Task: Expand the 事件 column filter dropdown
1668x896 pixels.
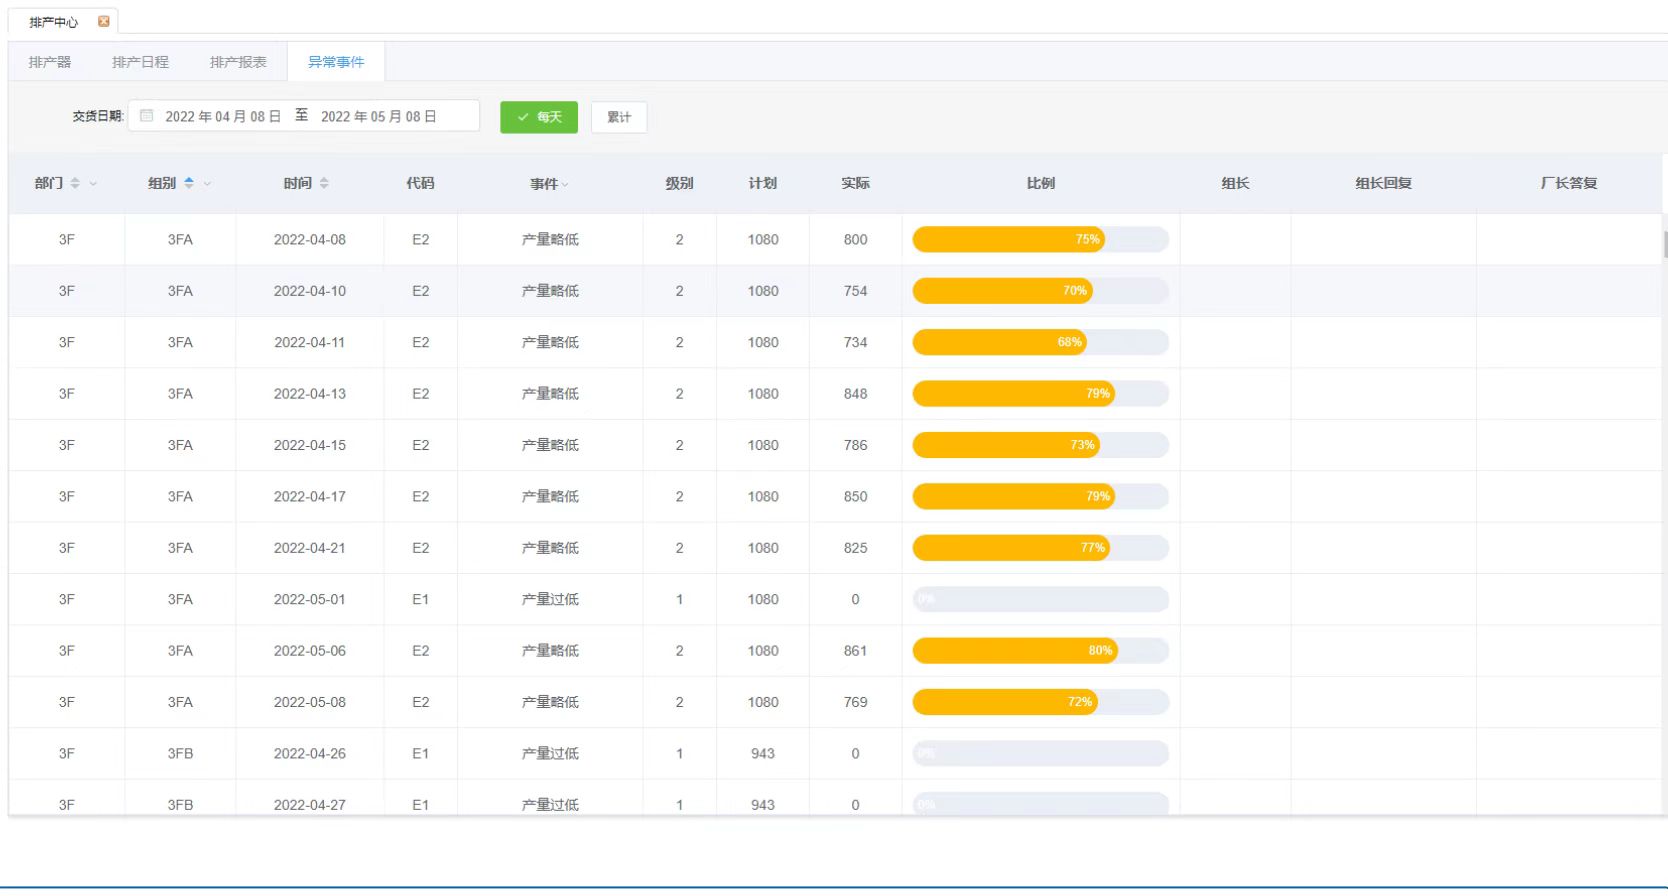Action: point(565,185)
